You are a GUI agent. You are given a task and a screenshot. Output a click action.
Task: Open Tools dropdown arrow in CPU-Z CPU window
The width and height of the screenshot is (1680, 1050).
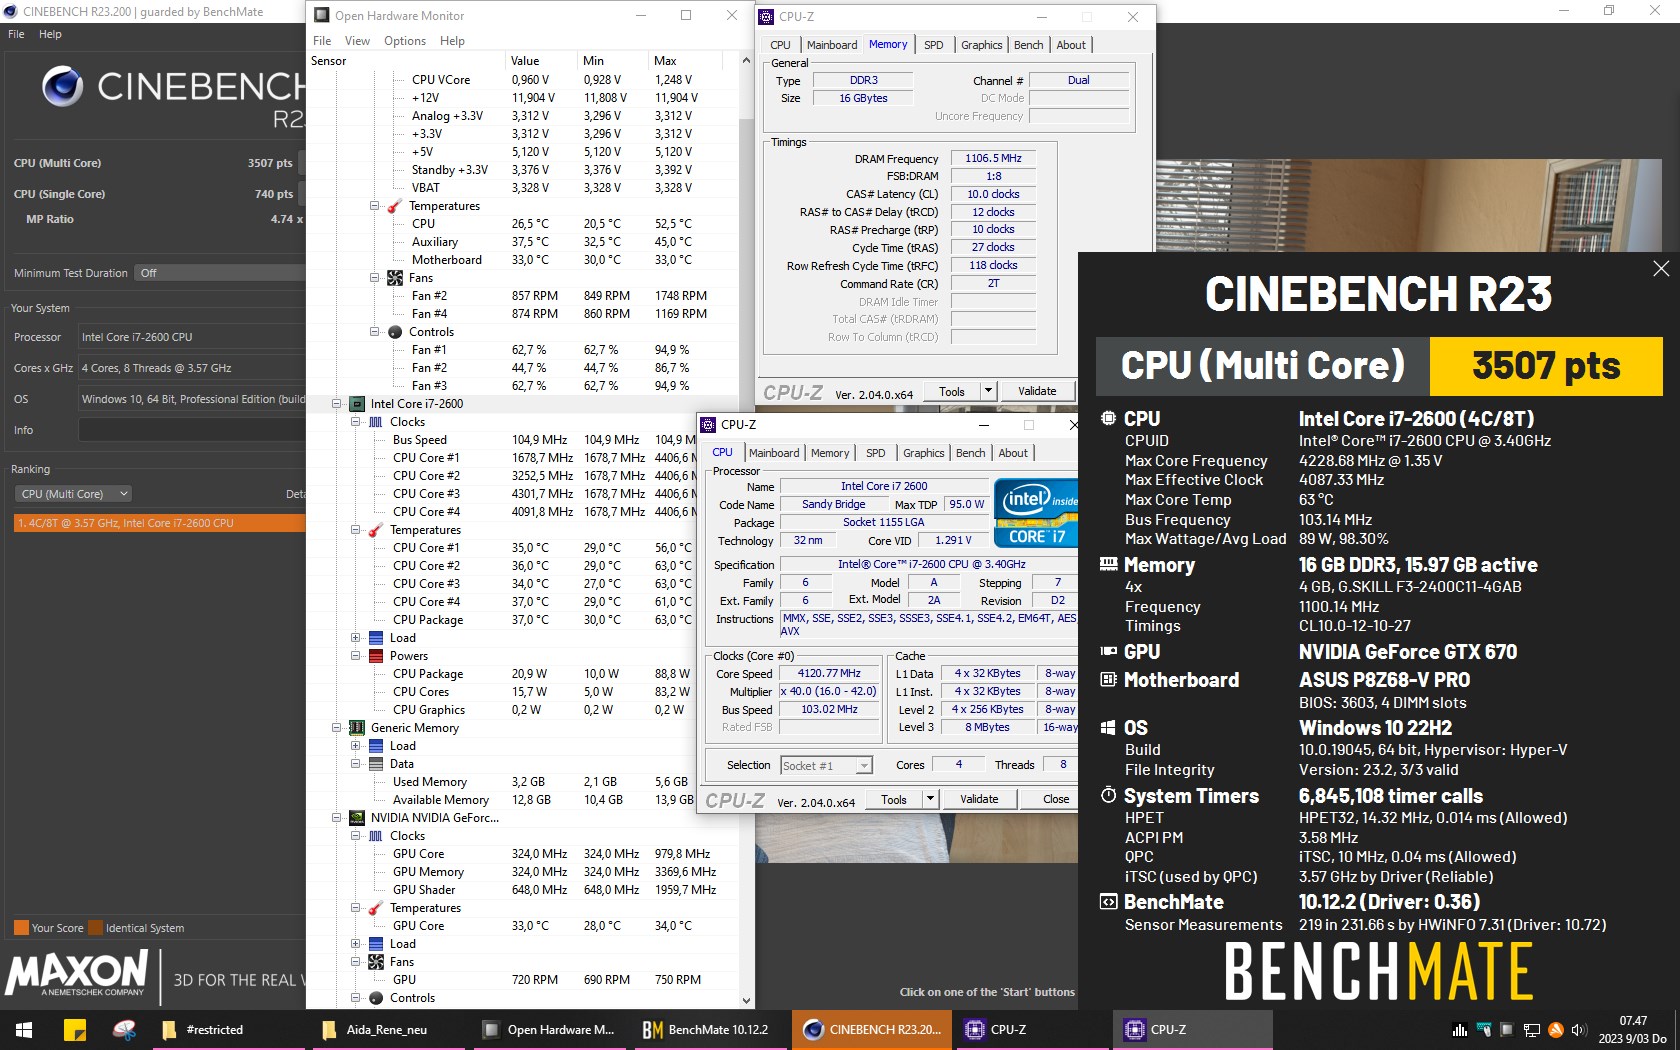point(931,799)
